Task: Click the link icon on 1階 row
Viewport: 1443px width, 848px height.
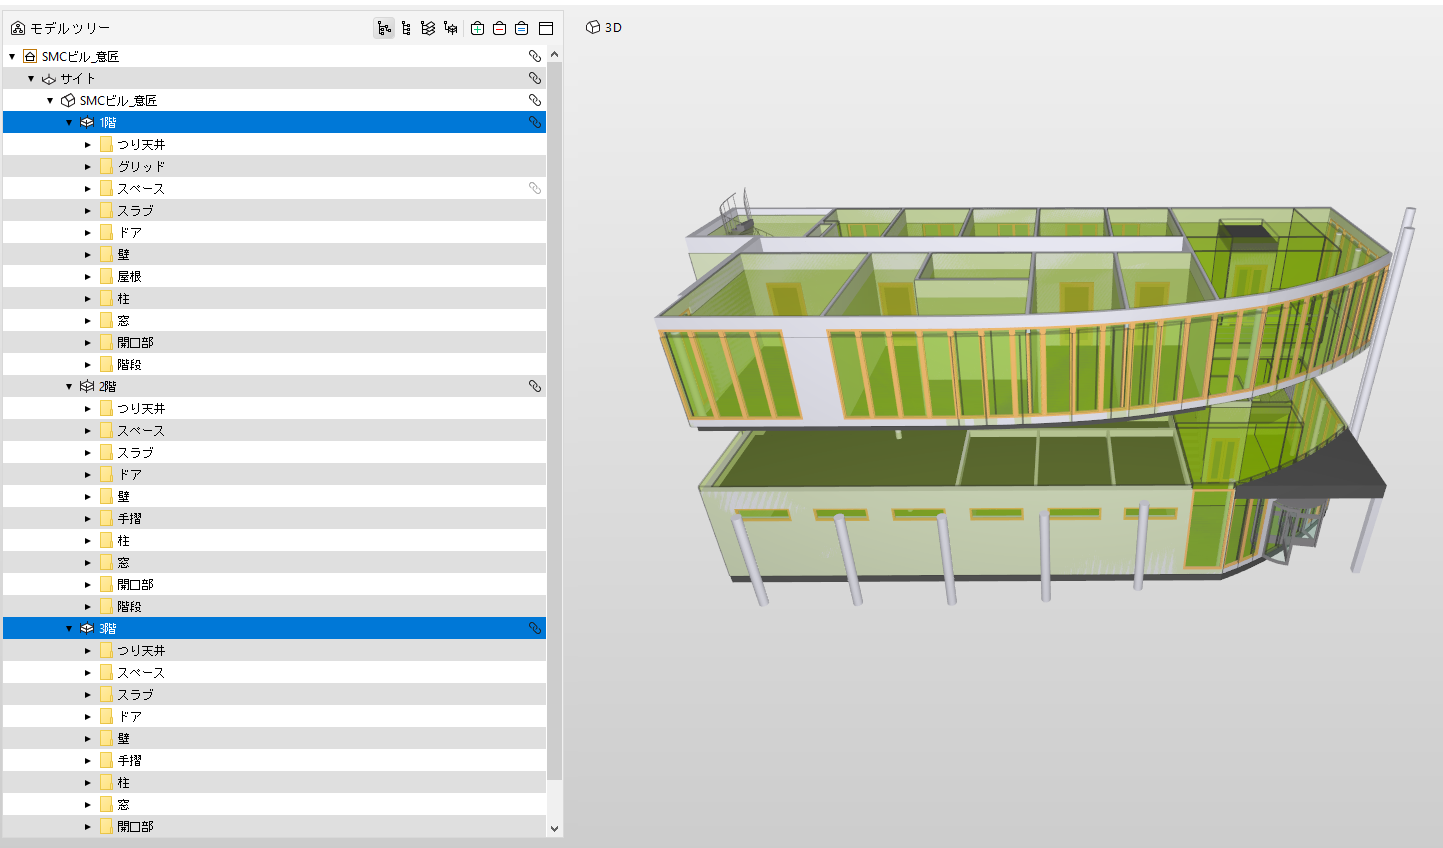Action: [535, 122]
